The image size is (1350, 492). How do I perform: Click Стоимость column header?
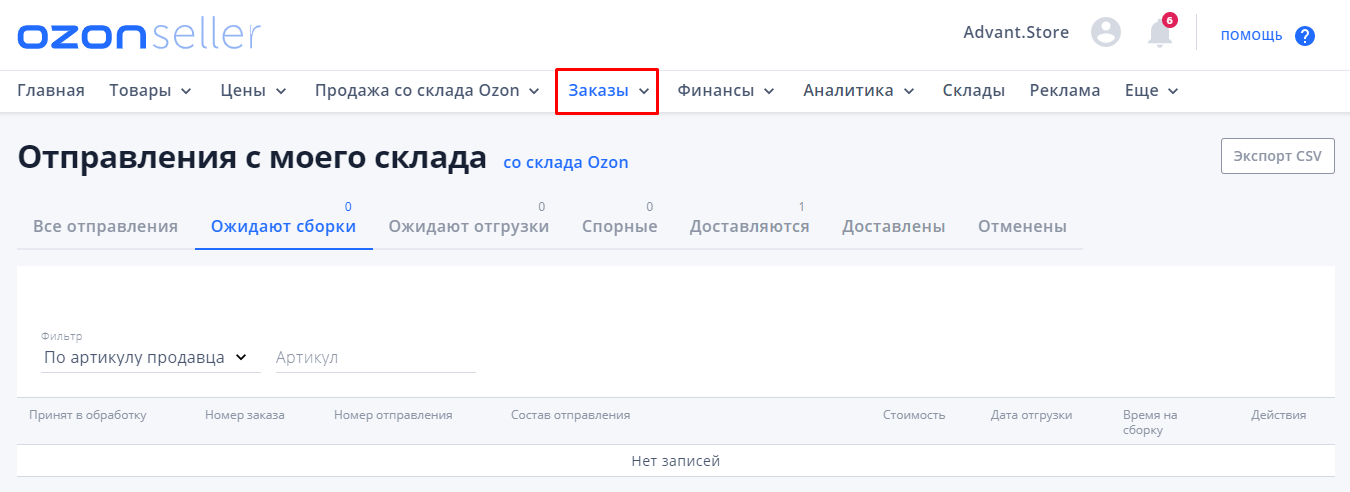click(914, 415)
